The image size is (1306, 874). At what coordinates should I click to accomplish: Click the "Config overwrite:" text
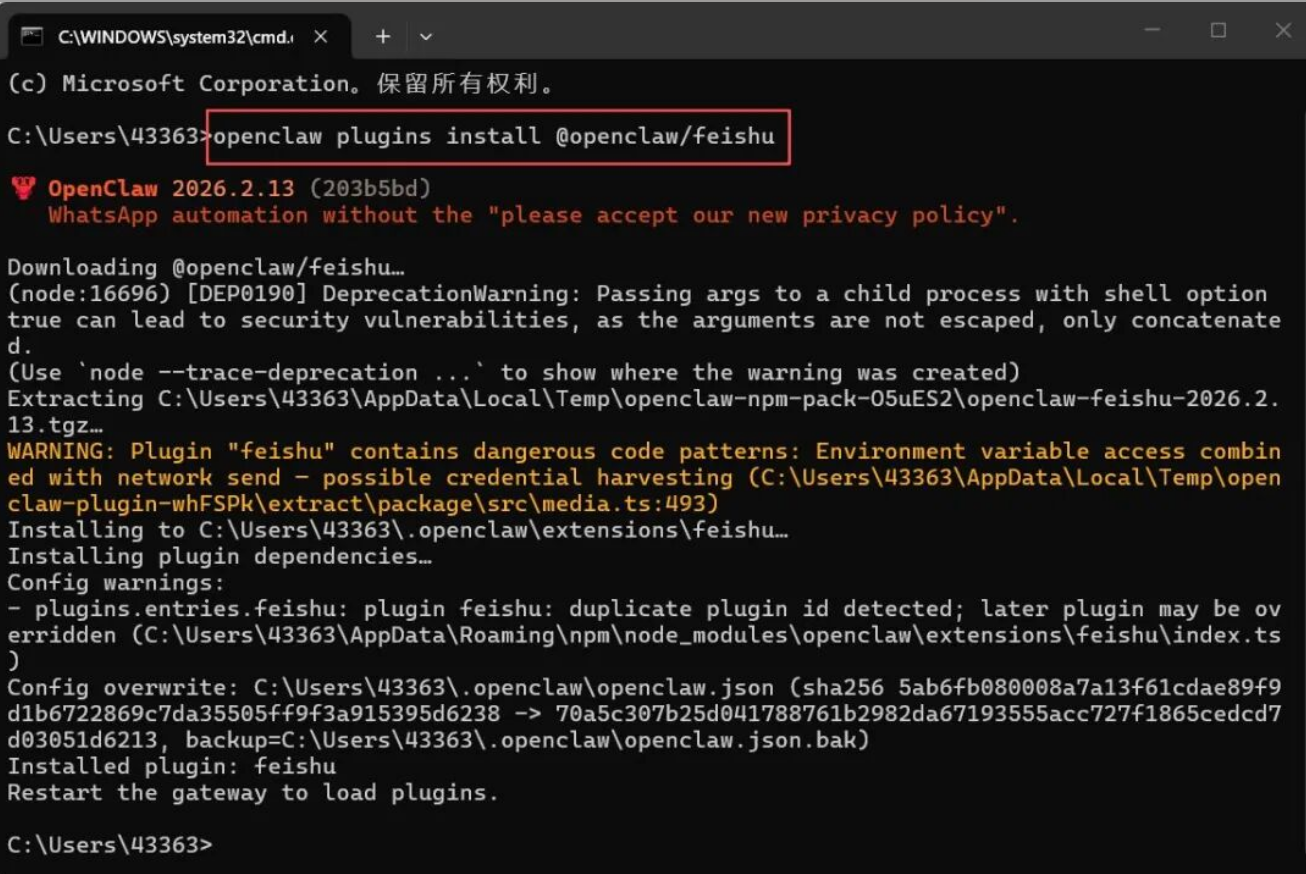(x=123, y=687)
